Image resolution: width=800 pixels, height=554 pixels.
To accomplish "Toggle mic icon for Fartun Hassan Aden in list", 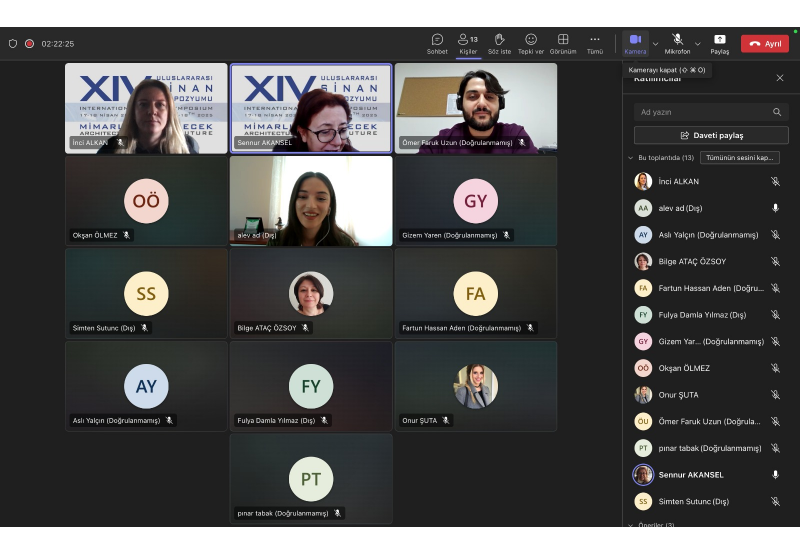I will point(775,288).
